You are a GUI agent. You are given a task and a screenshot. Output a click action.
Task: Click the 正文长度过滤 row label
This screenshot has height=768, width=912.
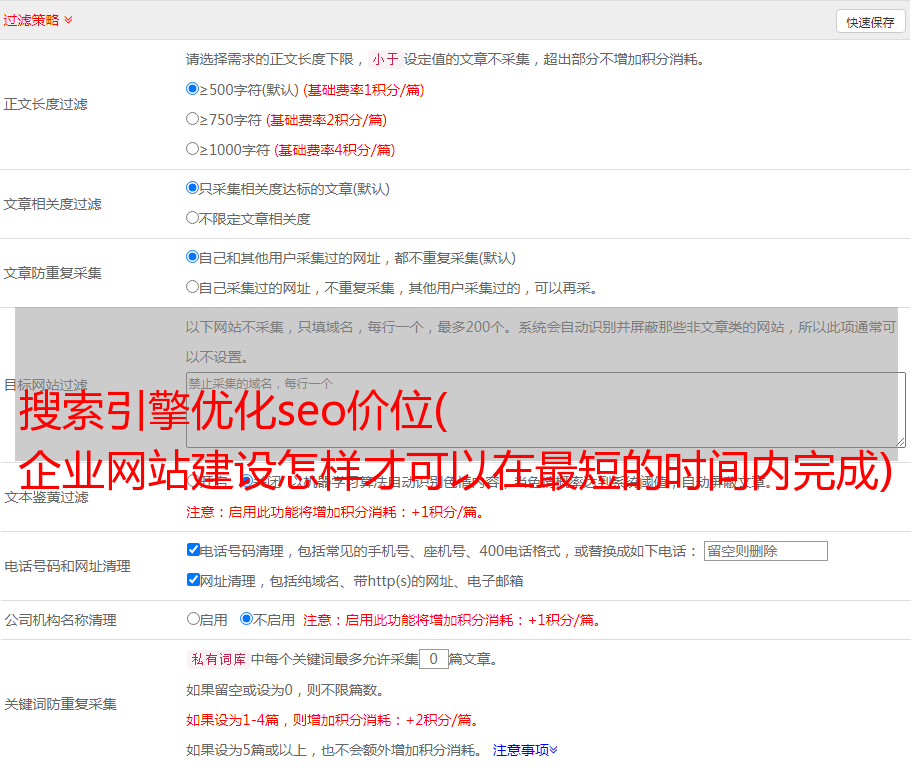click(45, 104)
